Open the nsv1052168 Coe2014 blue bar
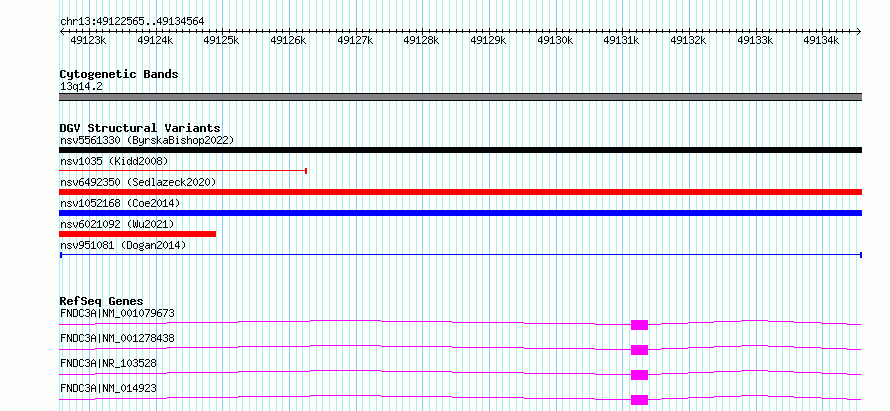 coord(460,213)
